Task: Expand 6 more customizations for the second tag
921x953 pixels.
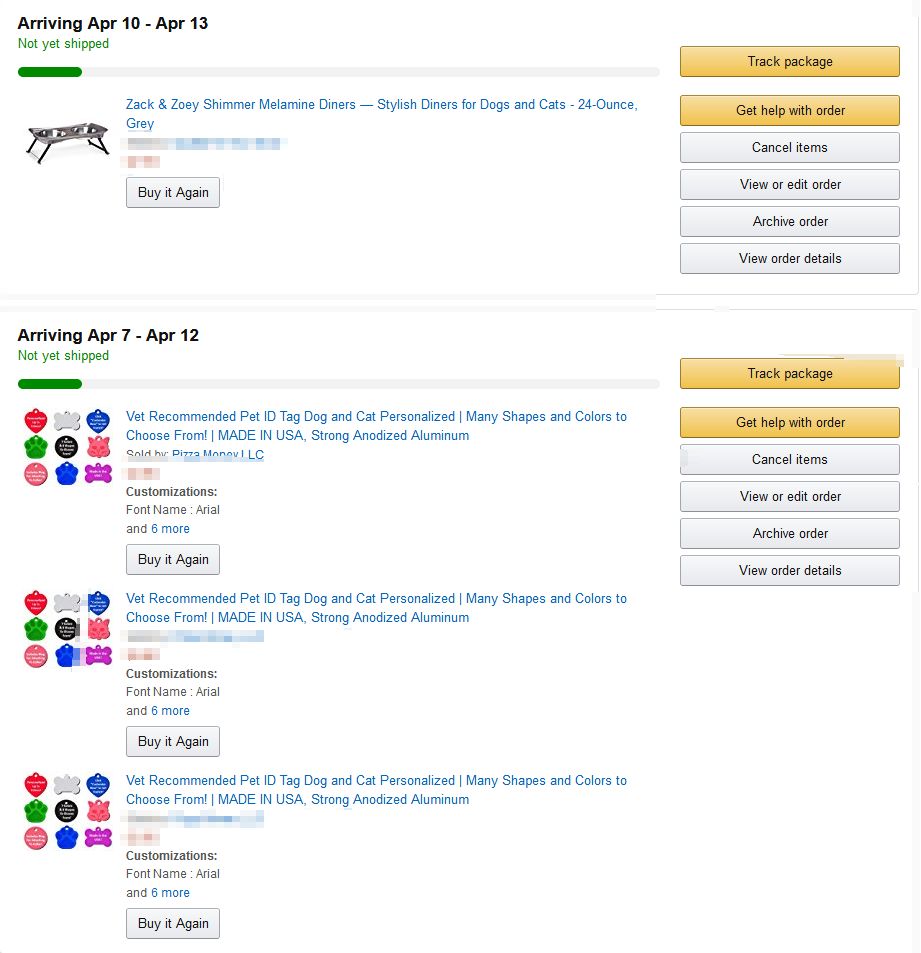Action: click(x=170, y=710)
